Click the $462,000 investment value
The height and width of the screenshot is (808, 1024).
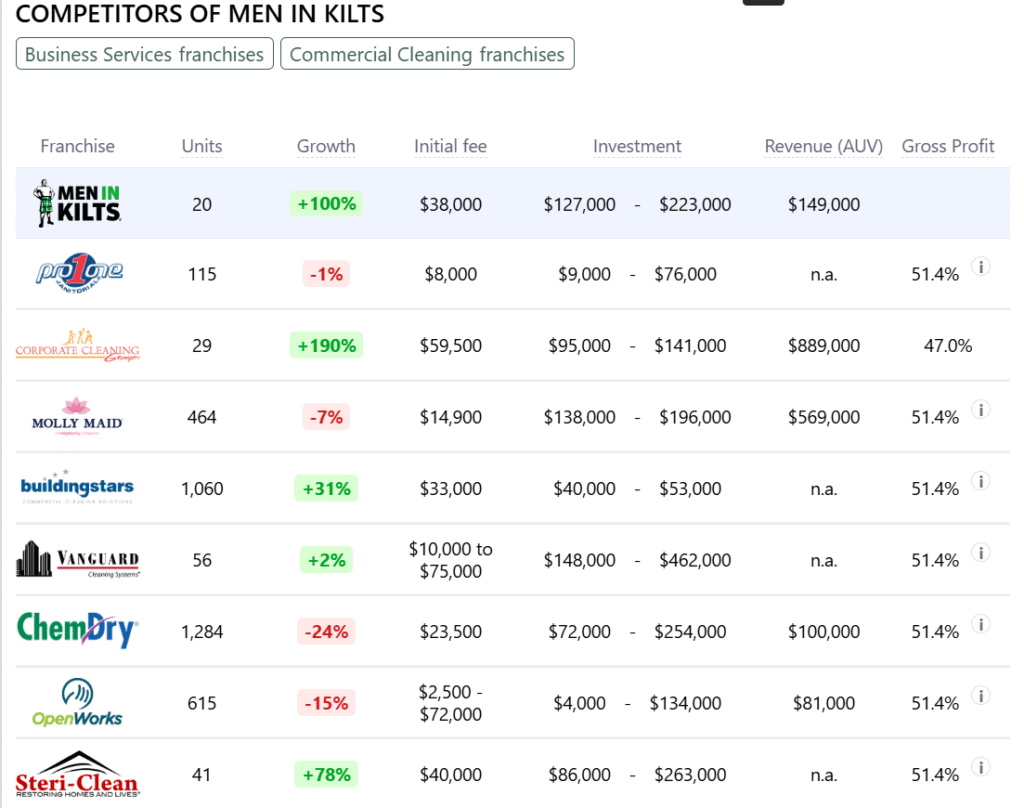coord(695,560)
